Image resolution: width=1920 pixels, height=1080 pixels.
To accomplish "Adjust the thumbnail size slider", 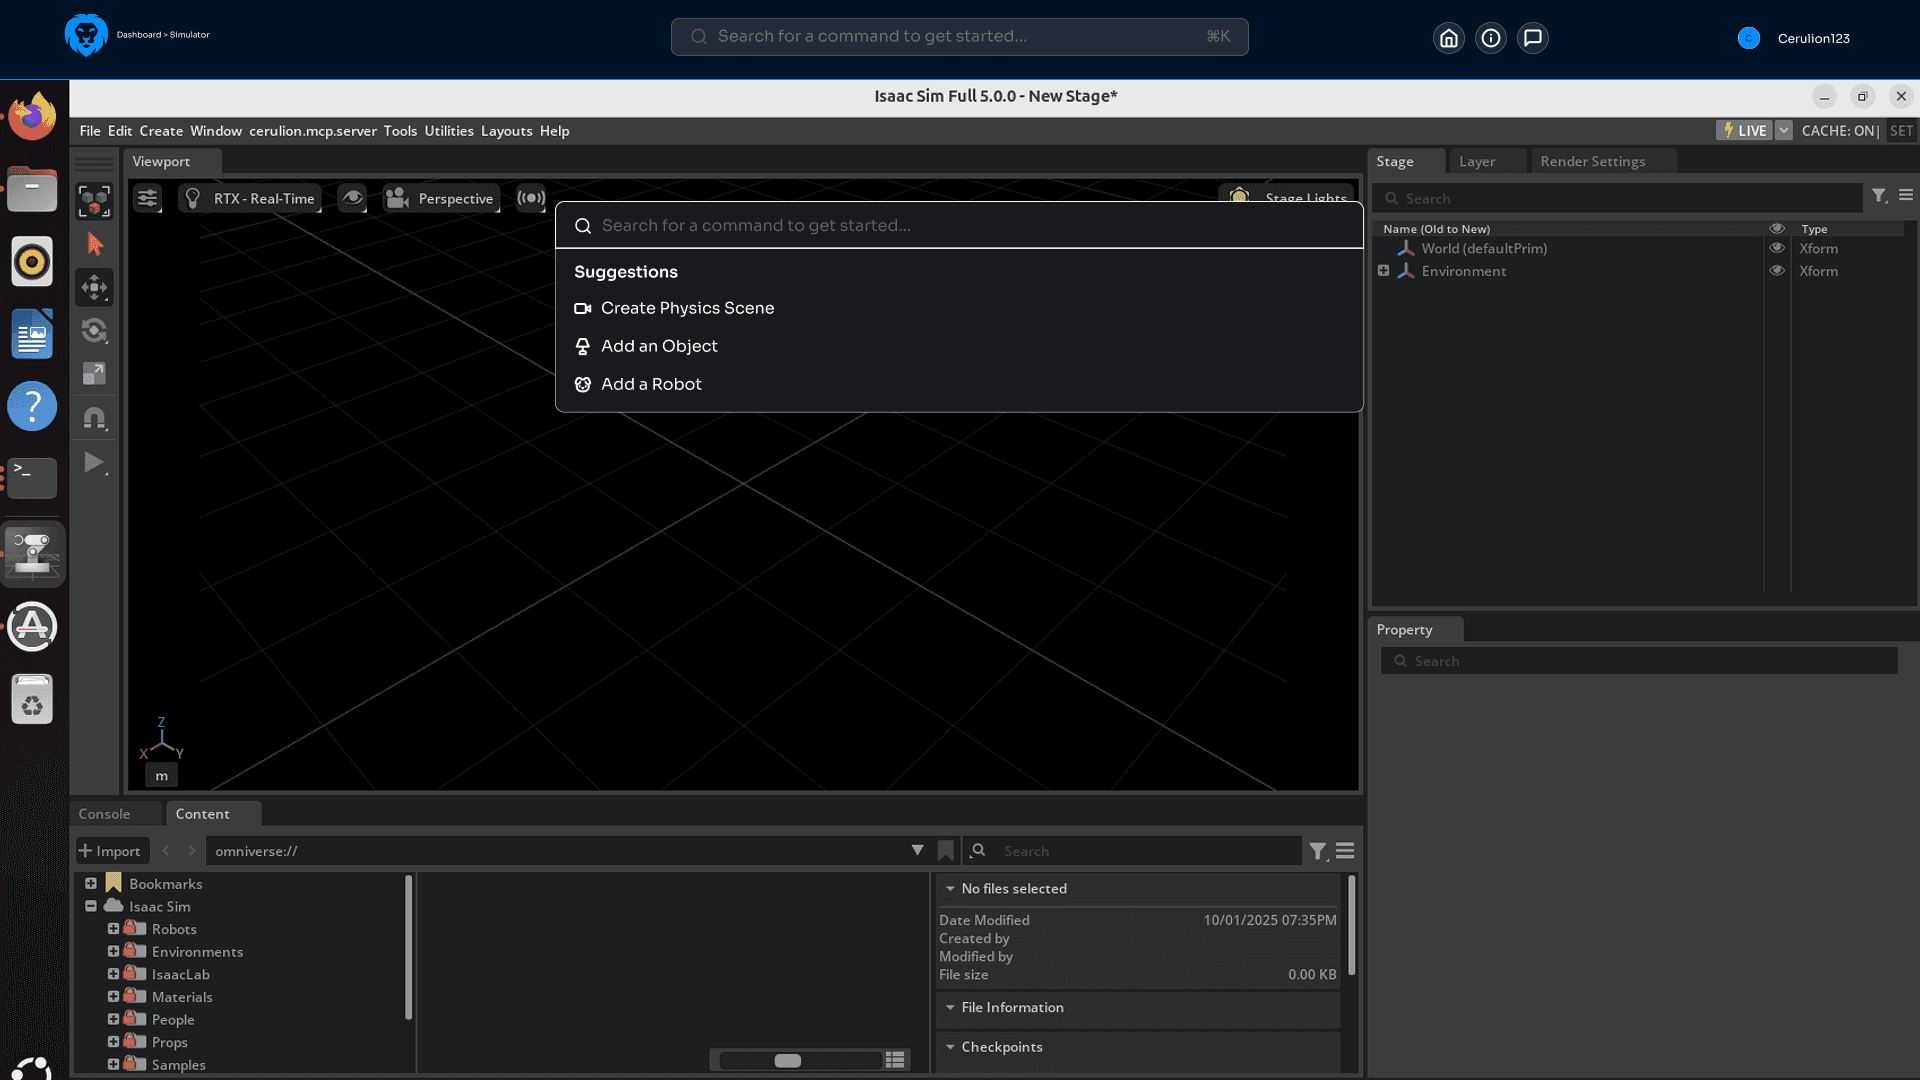I will (788, 1060).
